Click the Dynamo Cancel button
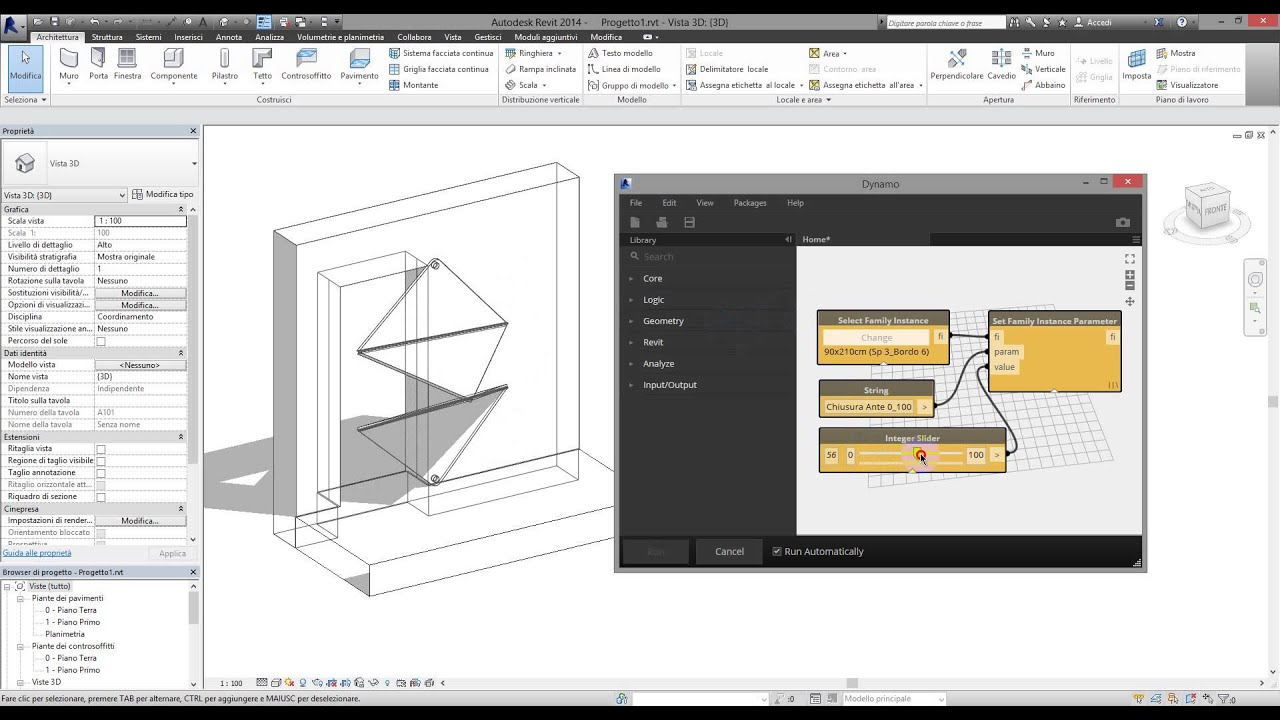Image resolution: width=1280 pixels, height=720 pixels. pyautogui.click(x=729, y=551)
